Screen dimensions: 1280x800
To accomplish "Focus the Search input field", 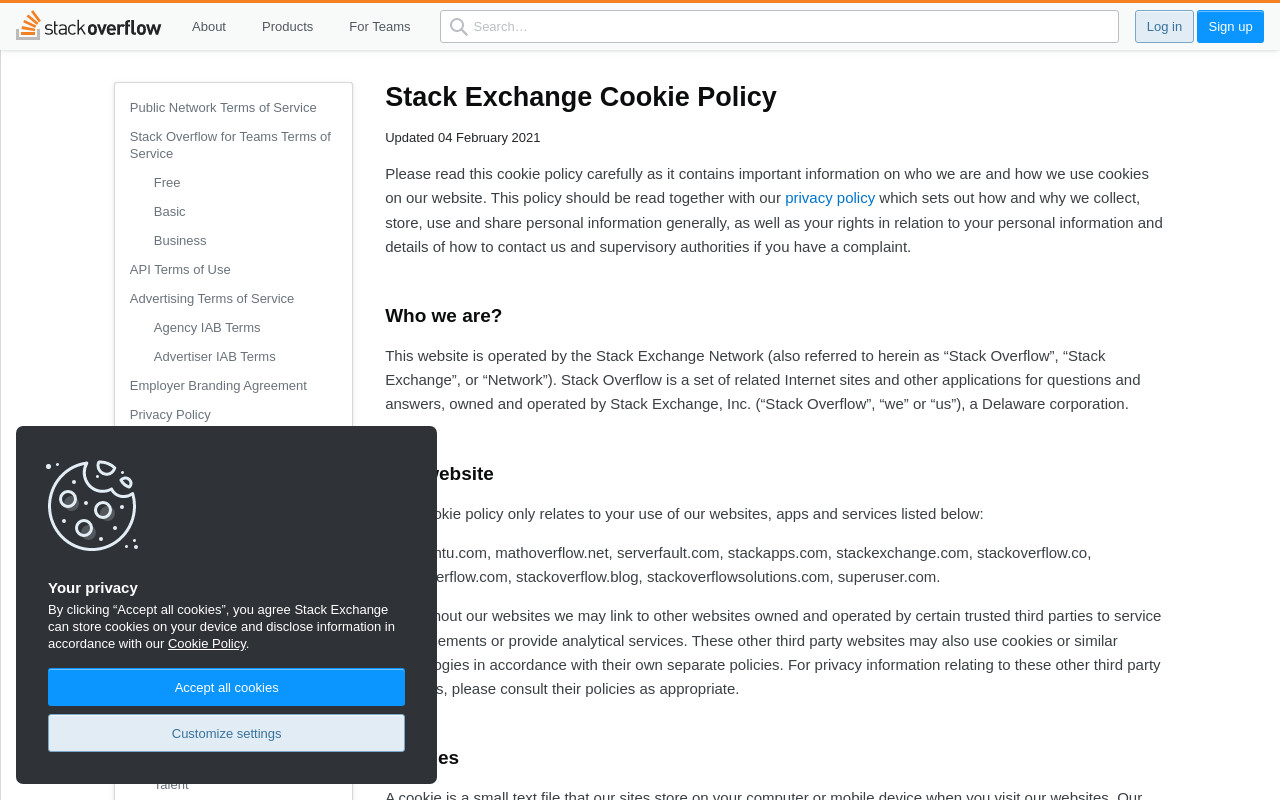I will tap(779, 27).
